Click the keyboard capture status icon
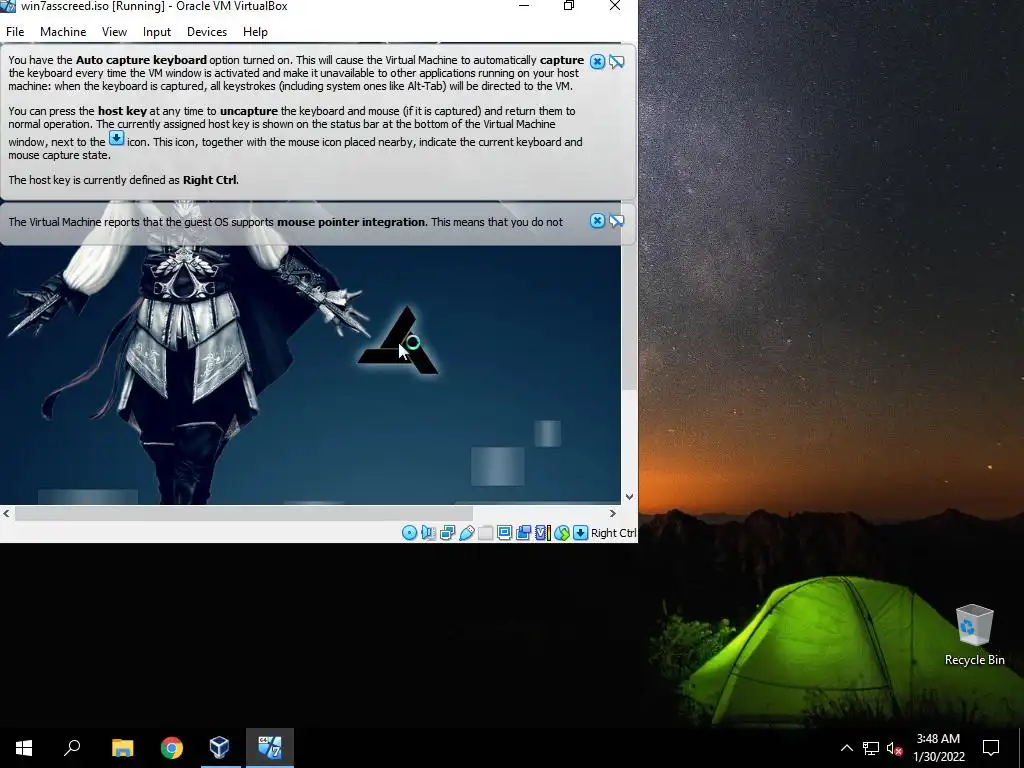Image resolution: width=1024 pixels, height=768 pixels. click(581, 533)
